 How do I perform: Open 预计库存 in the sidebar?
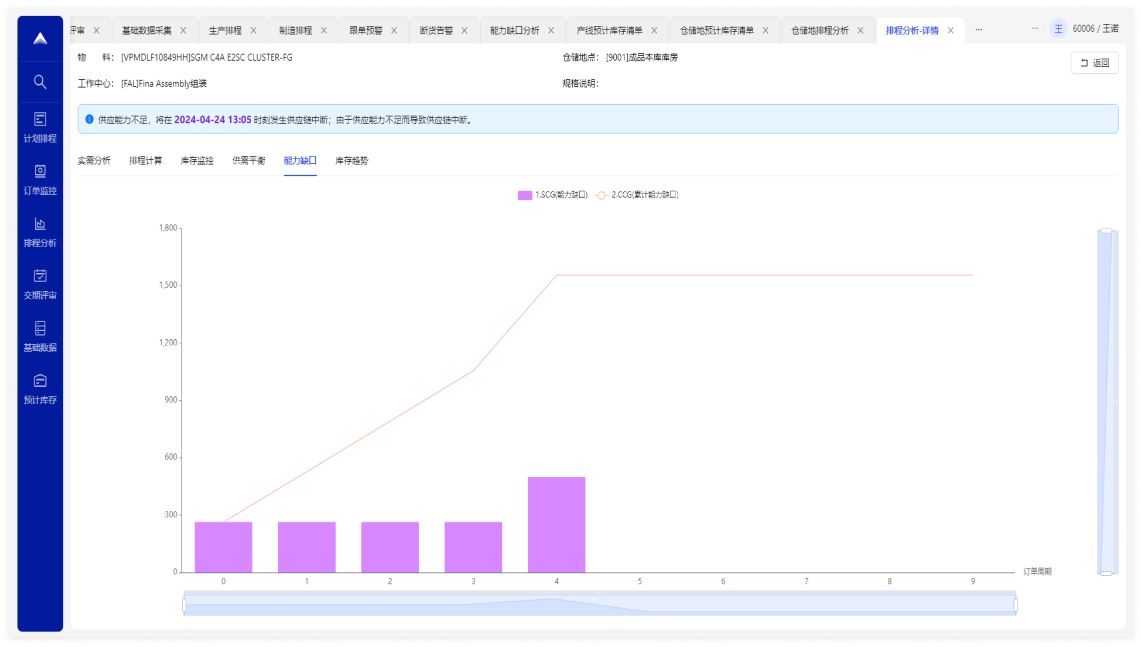coord(40,389)
